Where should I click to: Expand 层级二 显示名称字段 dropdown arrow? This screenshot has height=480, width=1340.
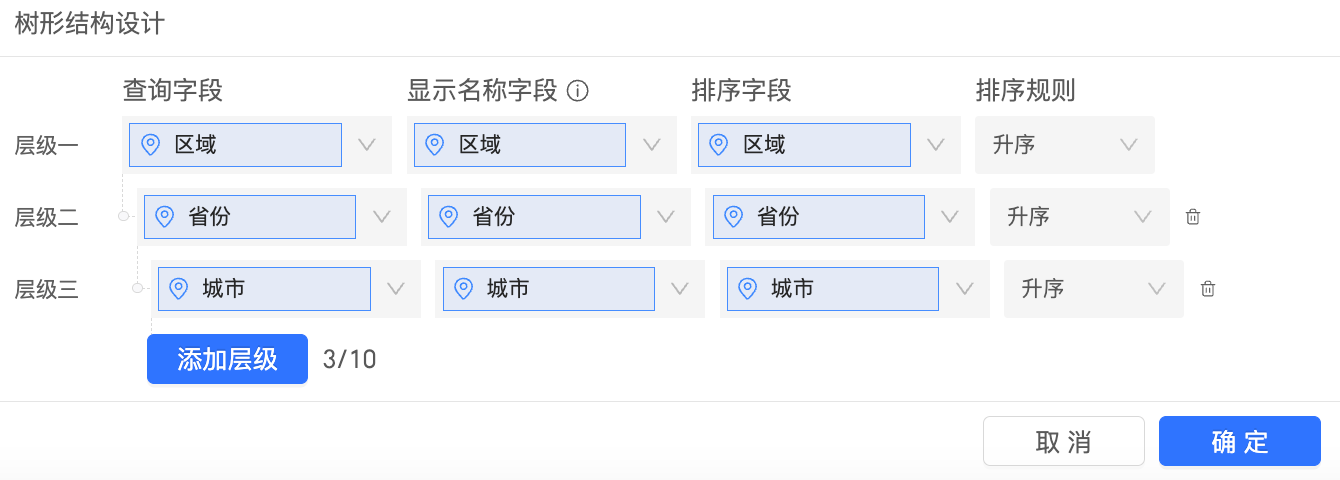pyautogui.click(x=666, y=217)
